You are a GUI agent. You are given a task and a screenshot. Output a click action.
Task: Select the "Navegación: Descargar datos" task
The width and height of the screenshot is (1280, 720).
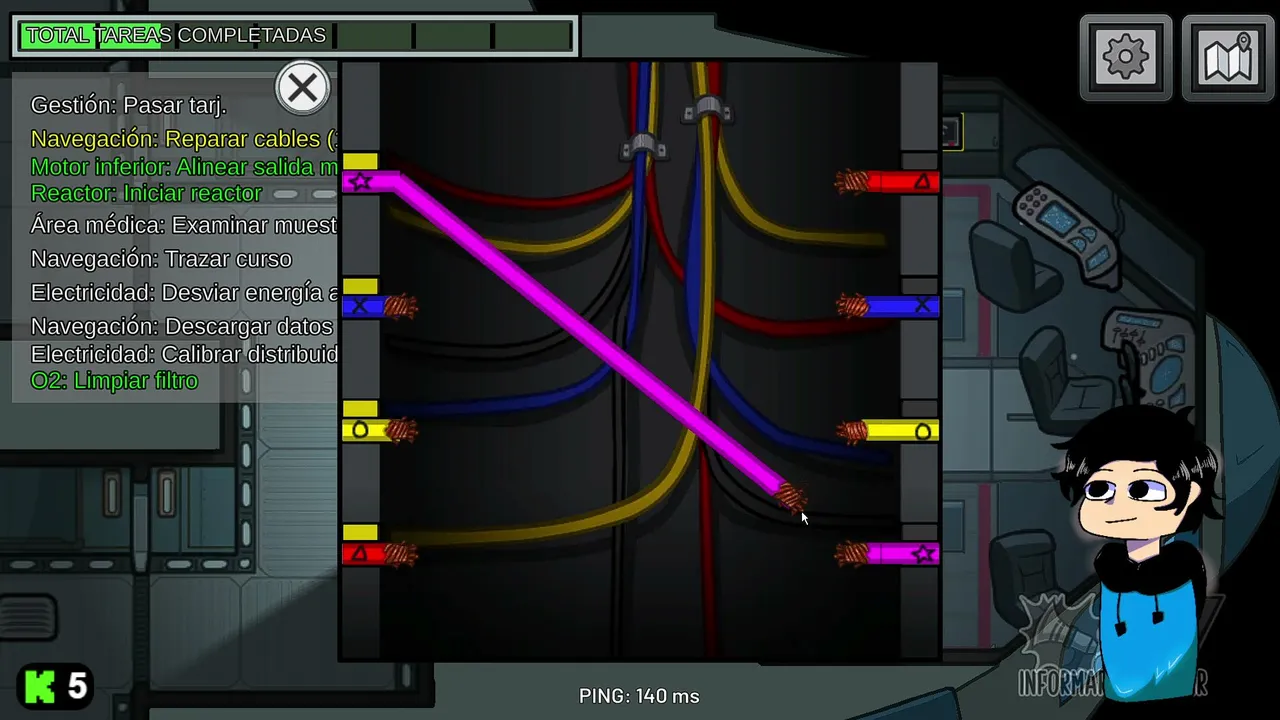(x=182, y=326)
